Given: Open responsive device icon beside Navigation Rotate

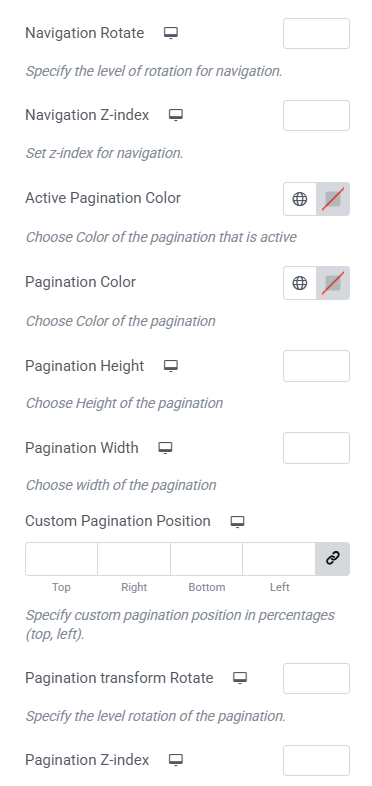Looking at the screenshot, I should point(171,33).
